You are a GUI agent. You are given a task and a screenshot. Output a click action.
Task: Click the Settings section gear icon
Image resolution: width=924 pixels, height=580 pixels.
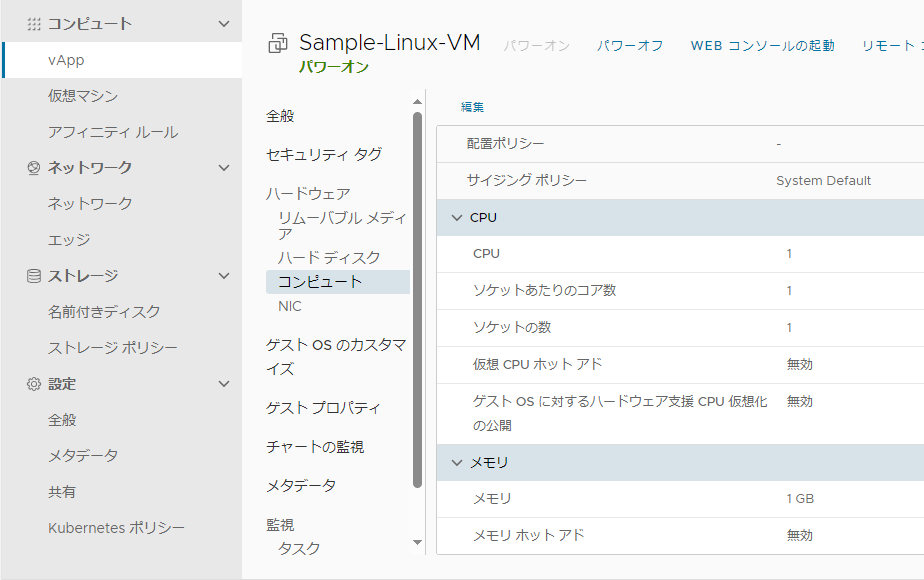[x=34, y=384]
